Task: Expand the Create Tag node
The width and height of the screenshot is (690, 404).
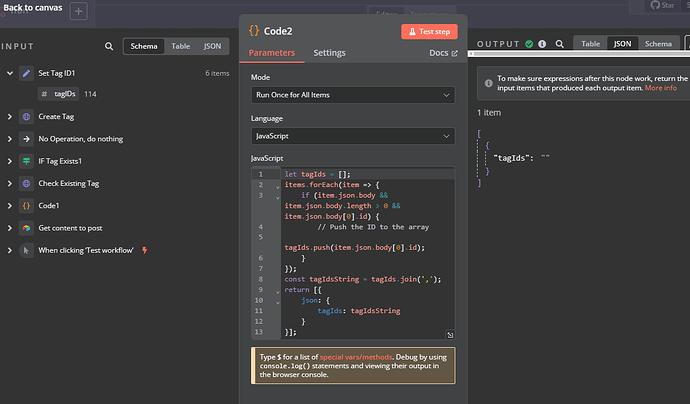Action: pos(10,117)
